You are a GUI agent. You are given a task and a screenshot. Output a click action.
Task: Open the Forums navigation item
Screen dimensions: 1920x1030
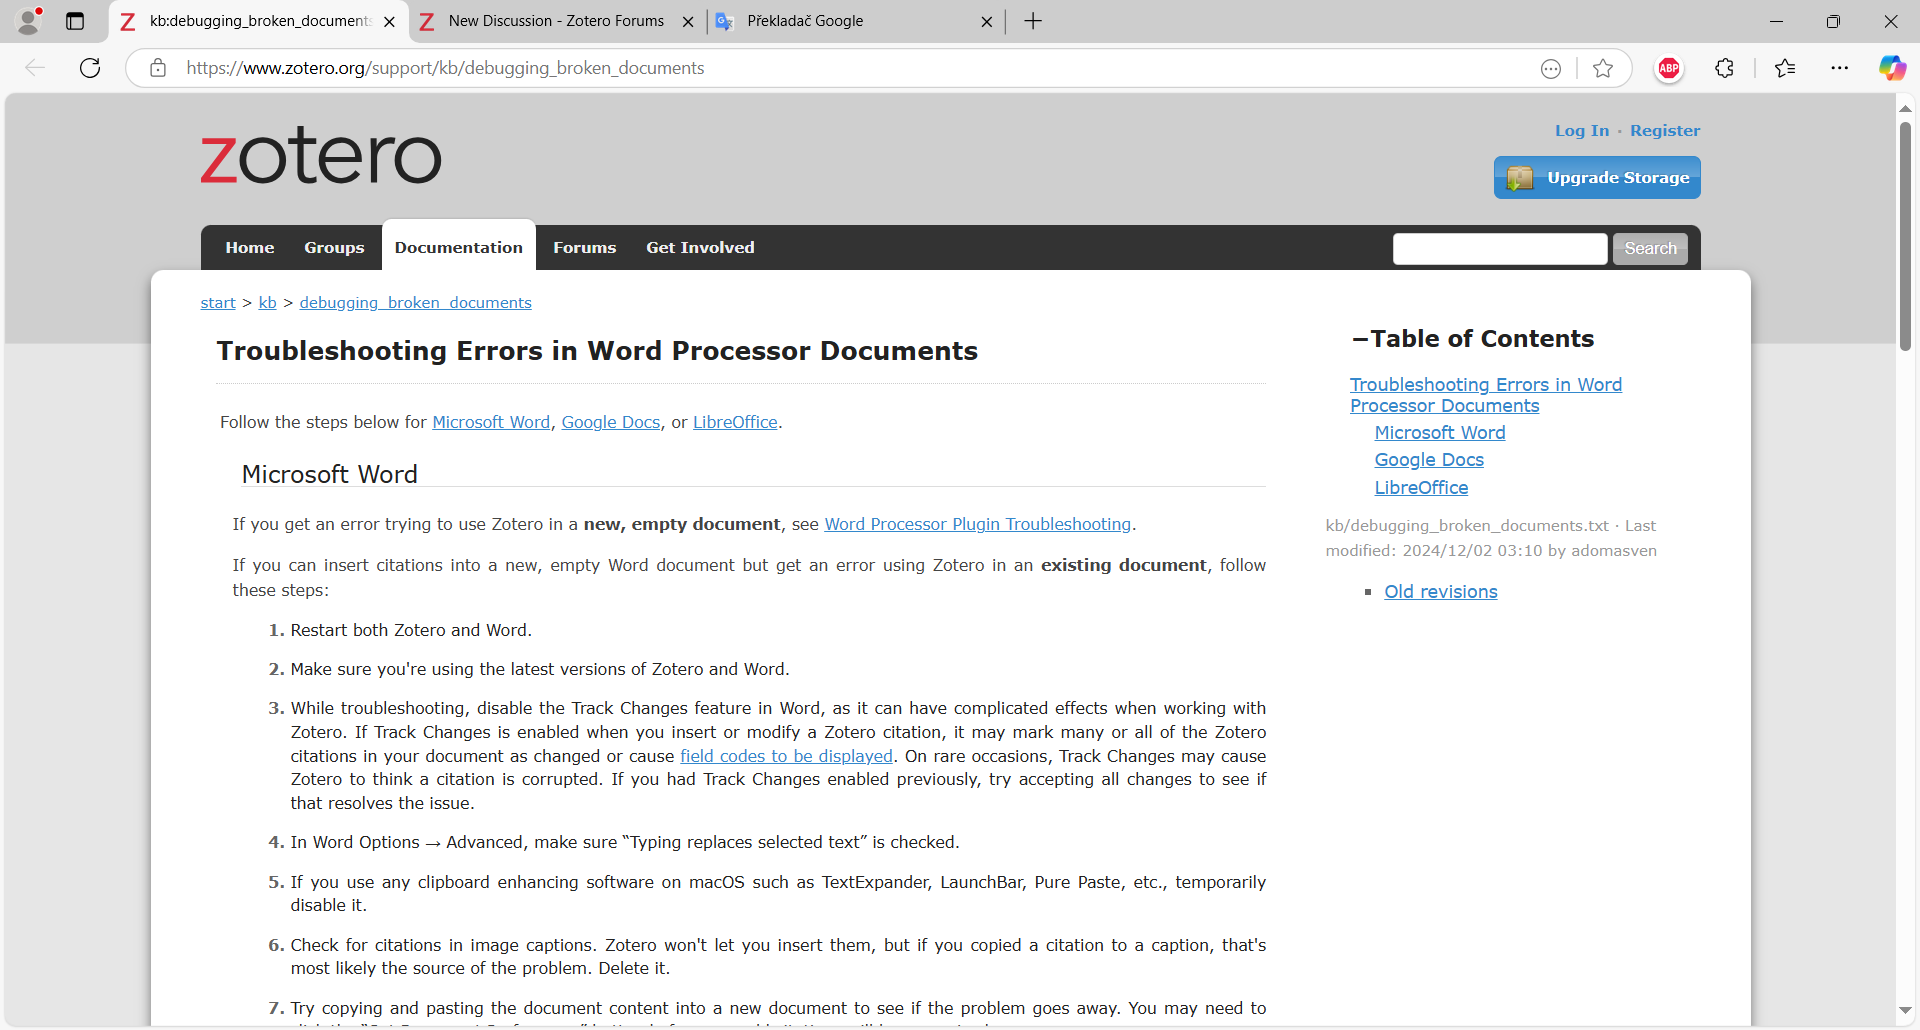point(585,247)
